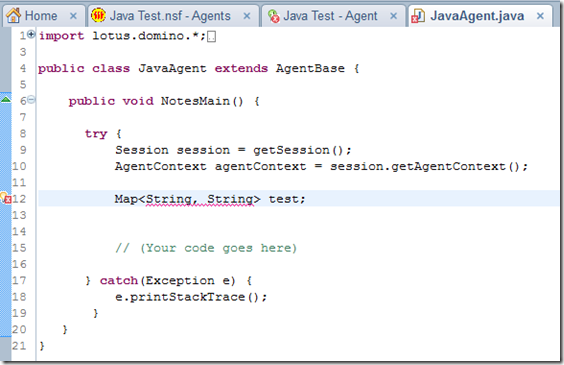Close the Java Test - Agent tab

click(394, 16)
